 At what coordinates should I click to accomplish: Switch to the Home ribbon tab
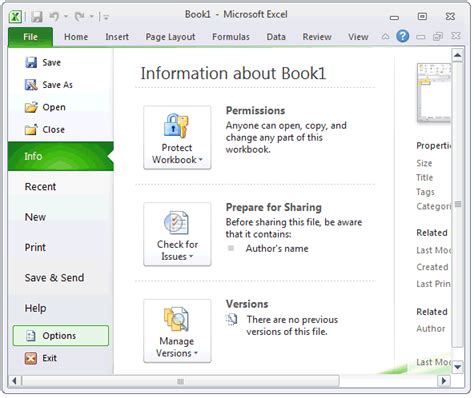(x=76, y=37)
